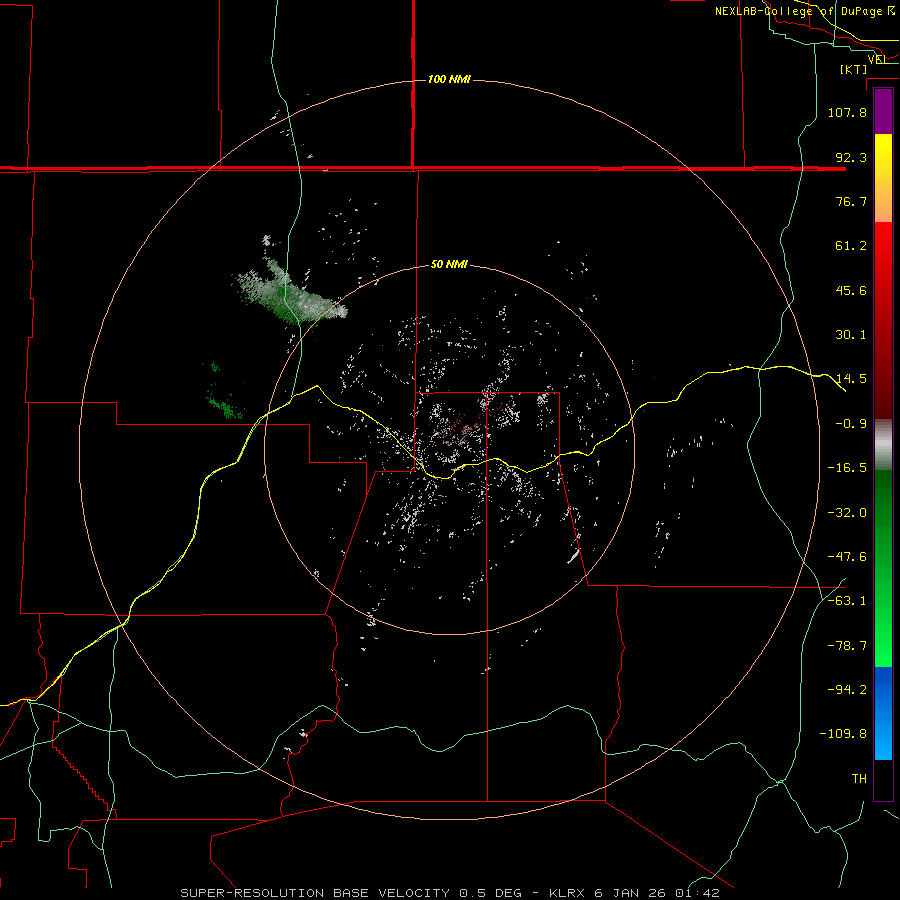Click the 76.7 scale value
900x900 pixels.
point(851,201)
